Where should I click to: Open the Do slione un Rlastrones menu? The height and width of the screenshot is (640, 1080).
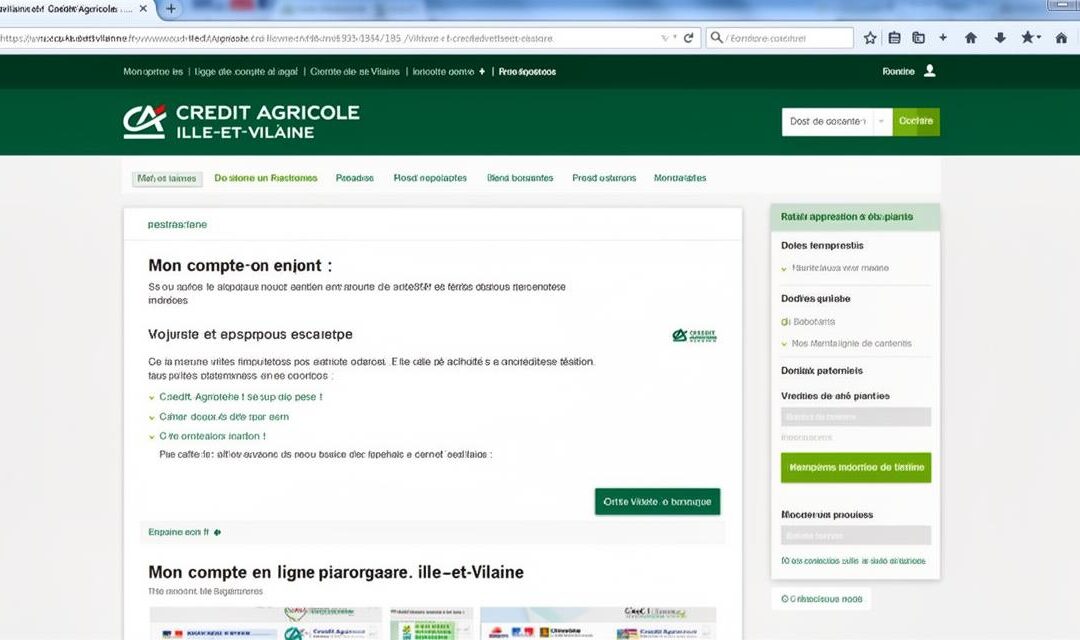click(266, 178)
